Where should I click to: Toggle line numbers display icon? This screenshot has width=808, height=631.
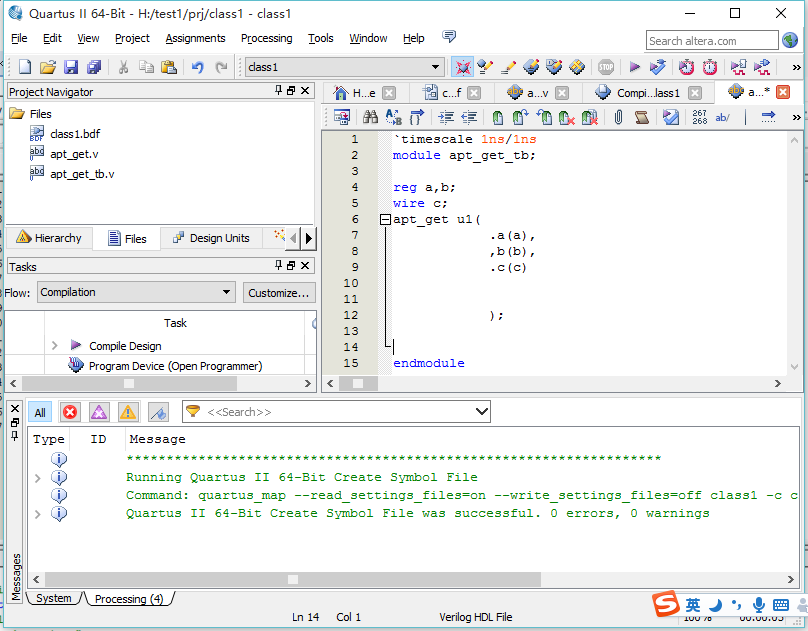(x=699, y=117)
